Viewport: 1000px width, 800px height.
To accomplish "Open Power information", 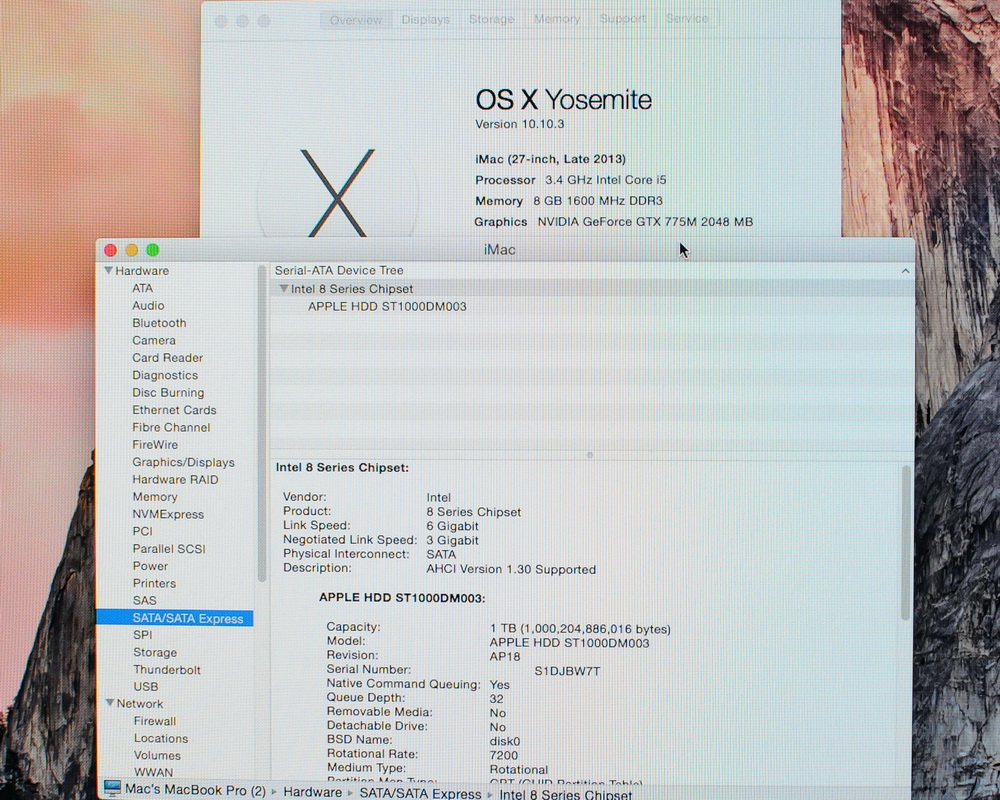I will tap(150, 566).
